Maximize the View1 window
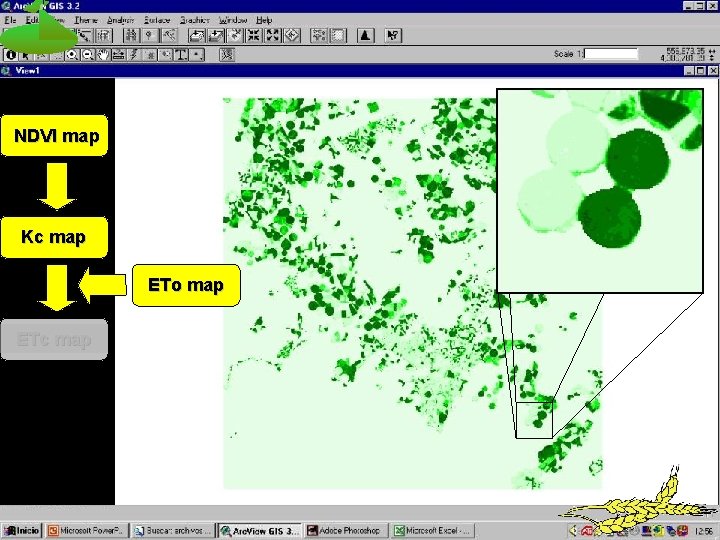 coord(701,70)
